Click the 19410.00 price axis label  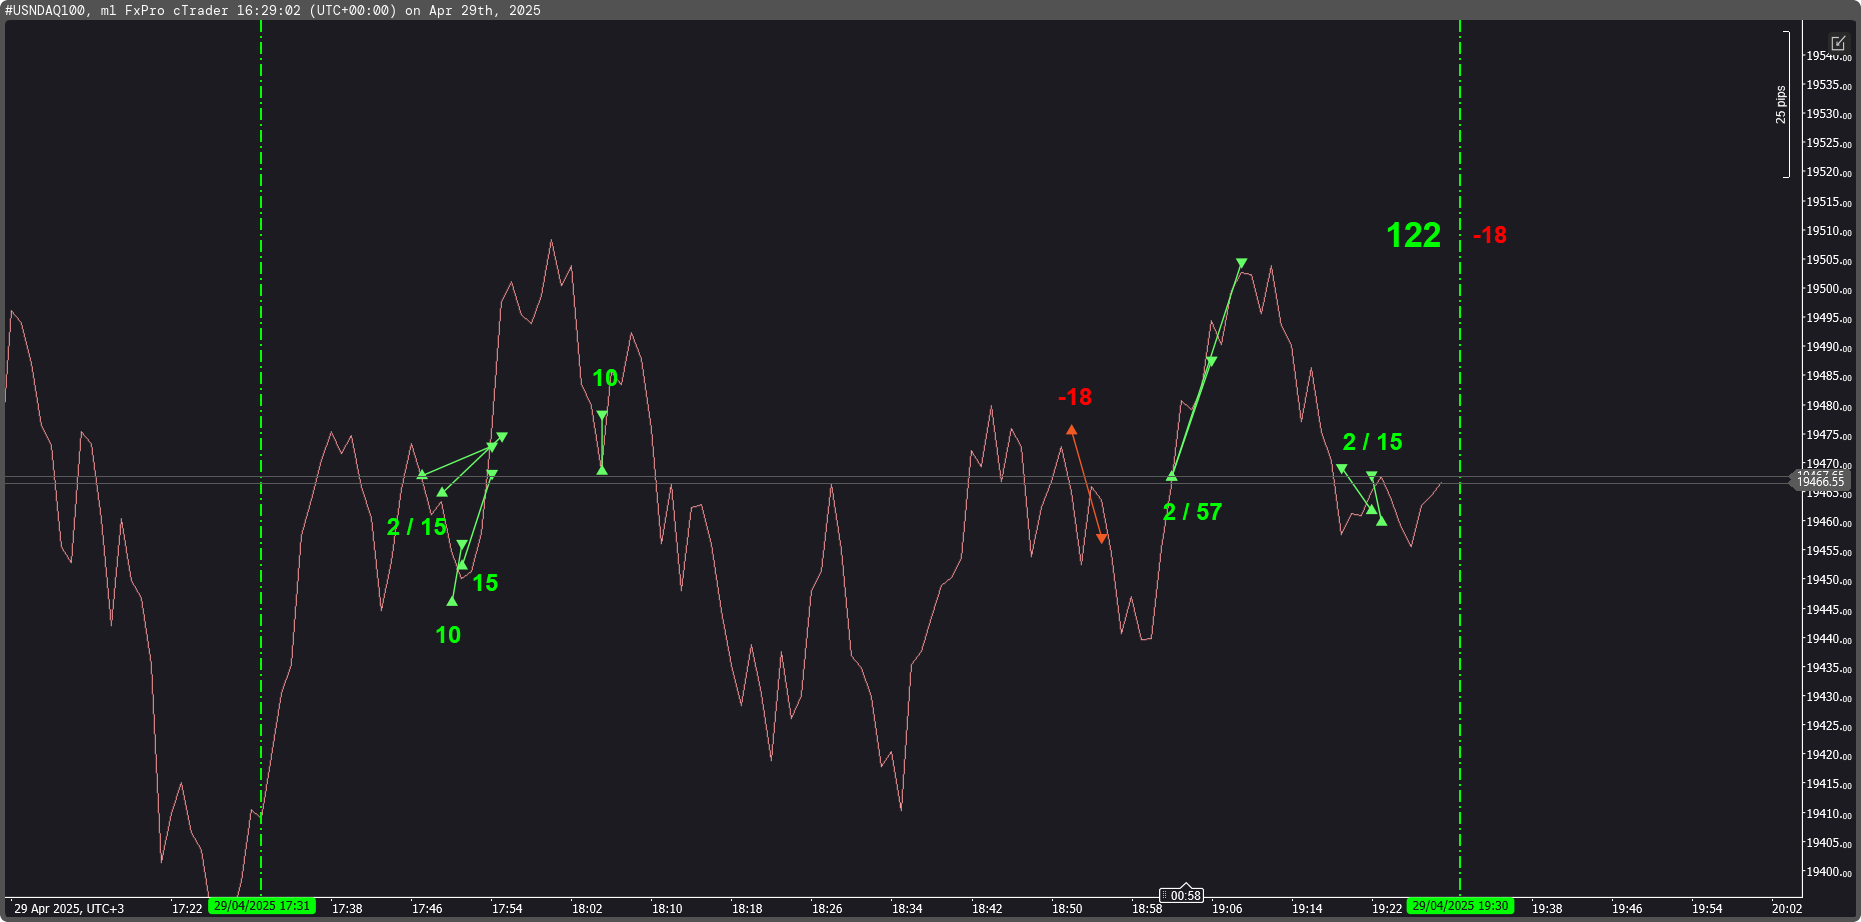1828,814
